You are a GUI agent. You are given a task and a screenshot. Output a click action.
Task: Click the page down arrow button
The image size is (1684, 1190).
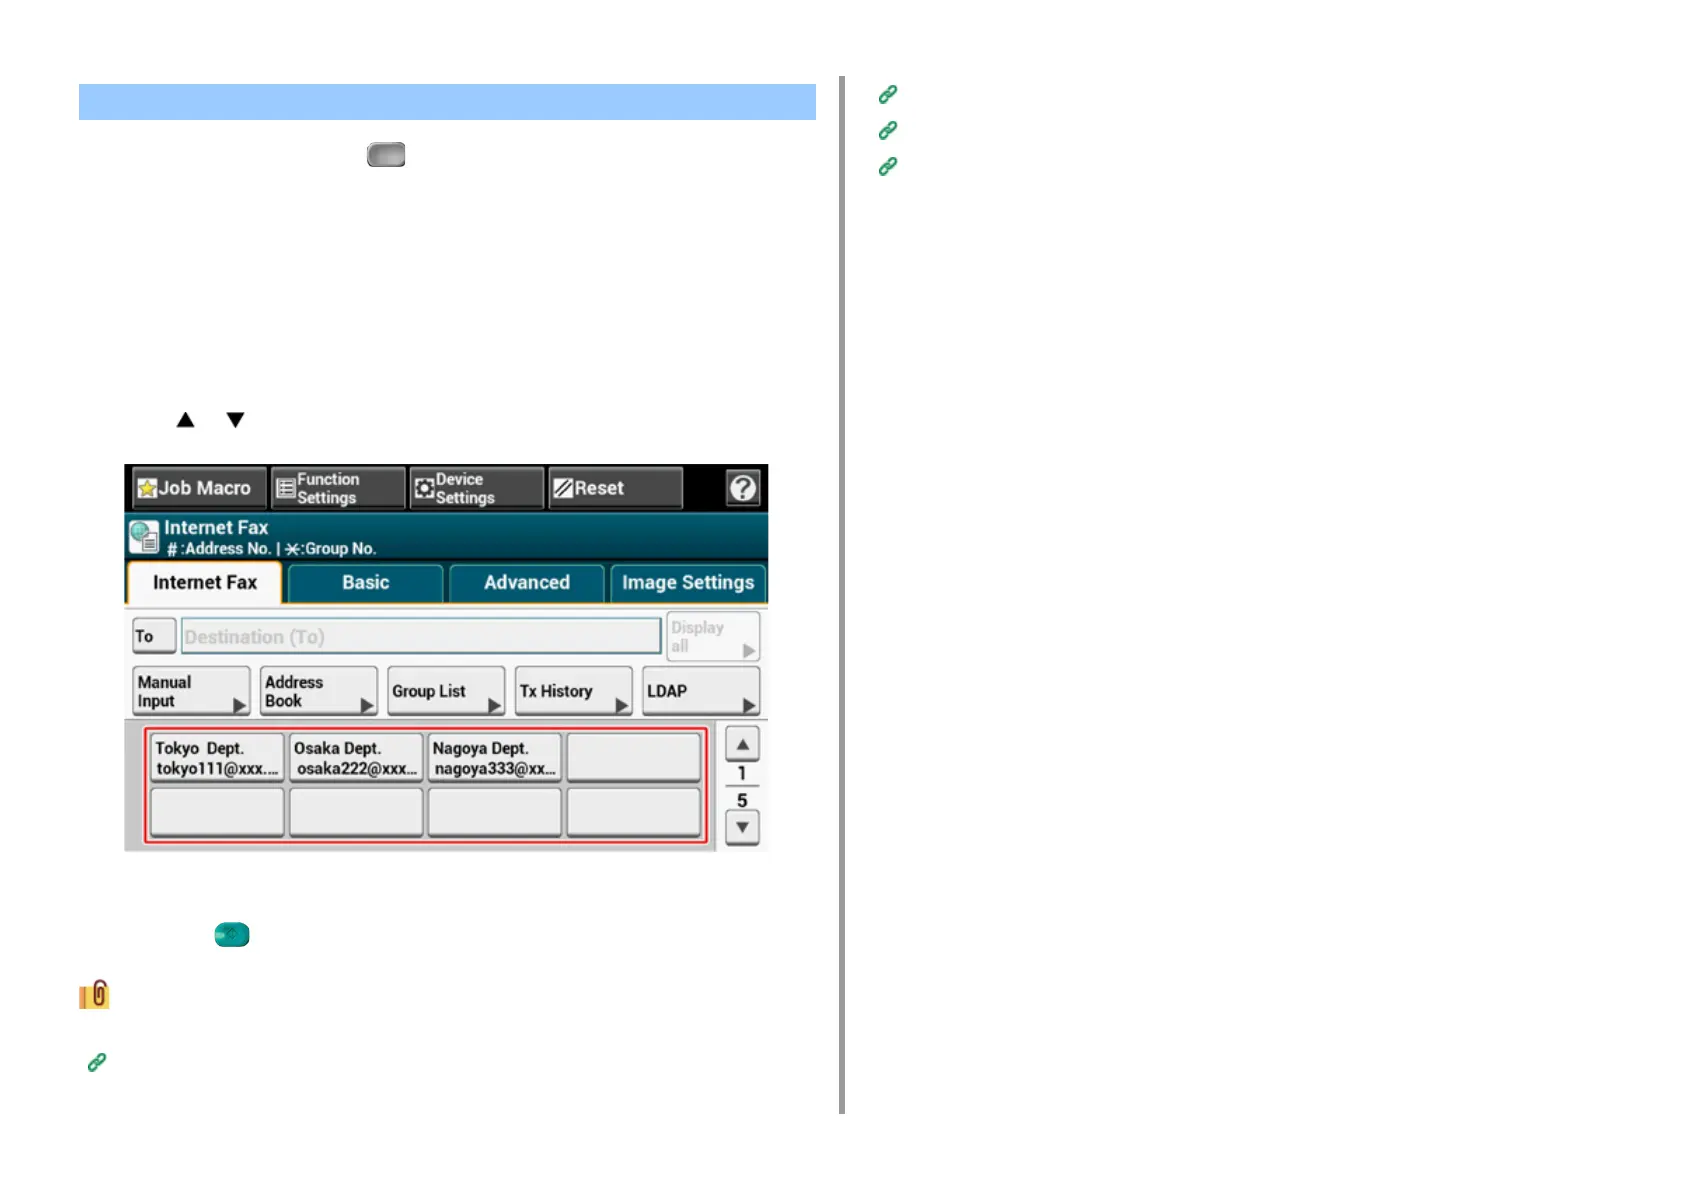742,828
